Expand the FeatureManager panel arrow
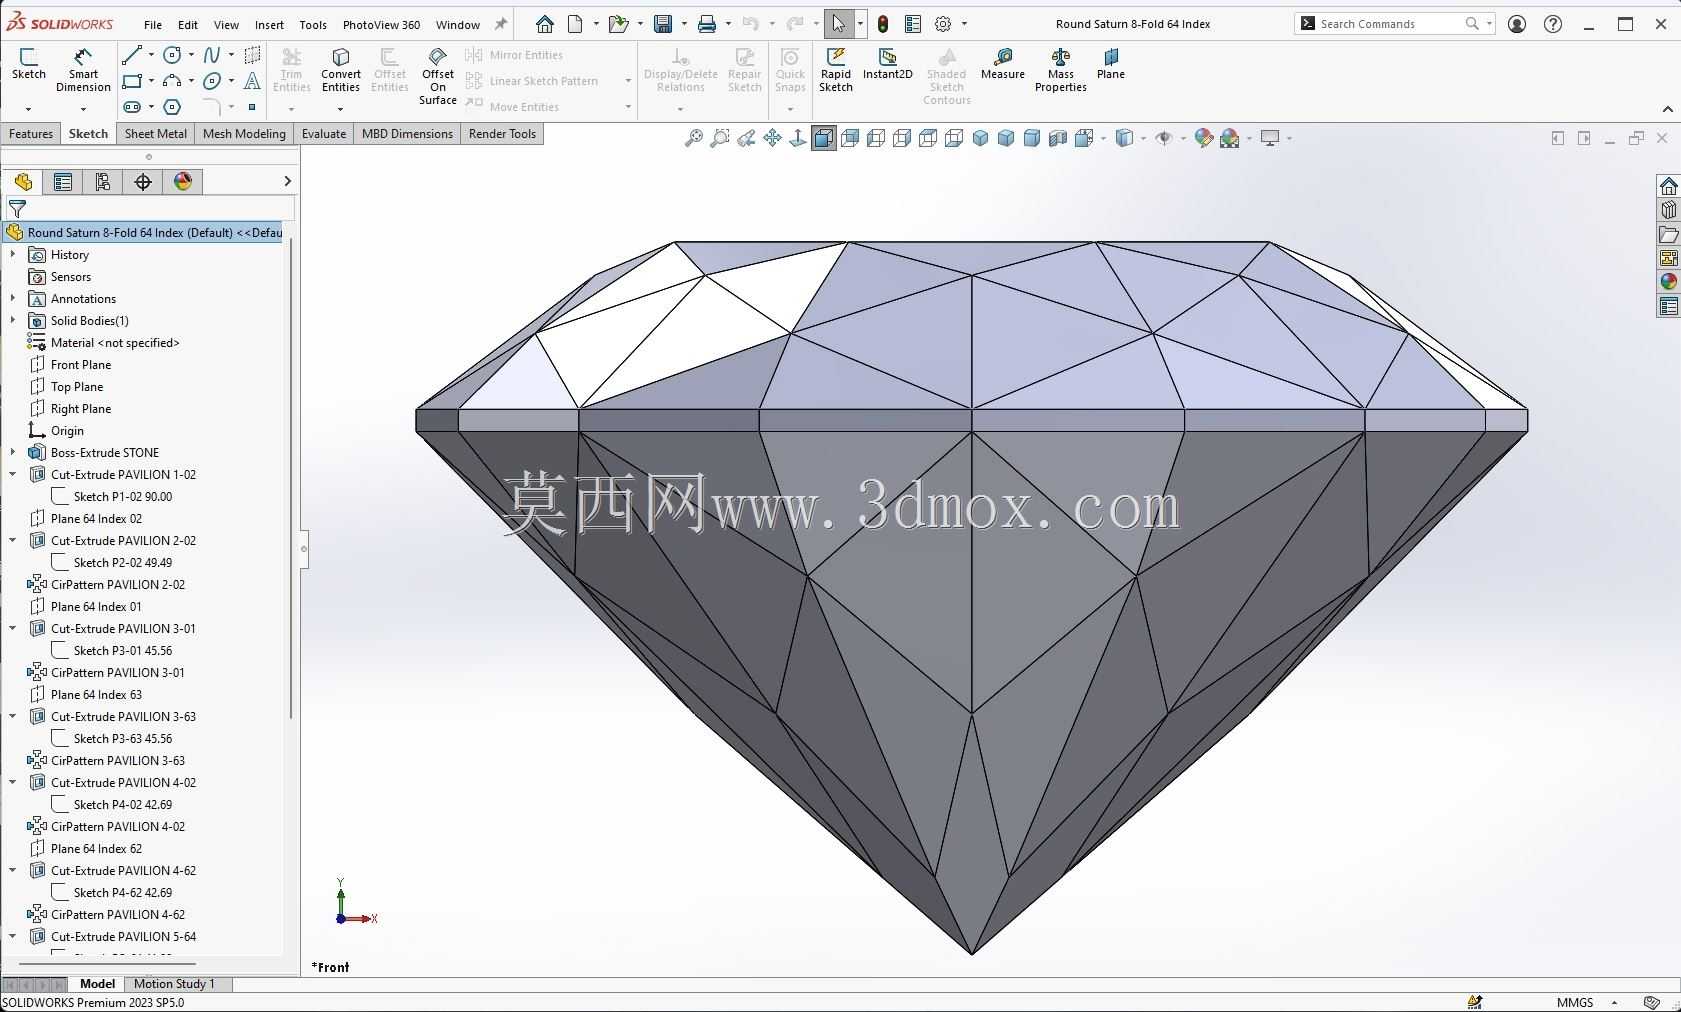Screen dimensions: 1681x1012 pyautogui.click(x=287, y=181)
